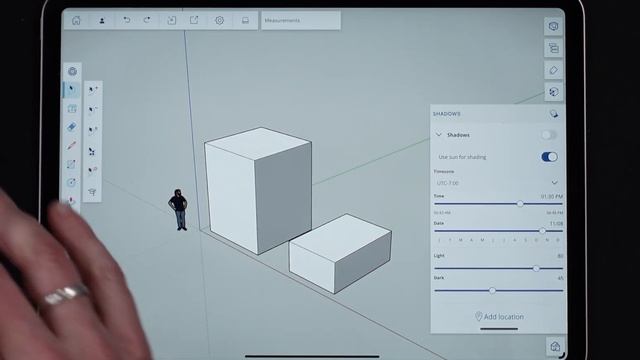This screenshot has height=360, width=640.
Task: Choose toggle-selection arrow option
Action: point(93,130)
